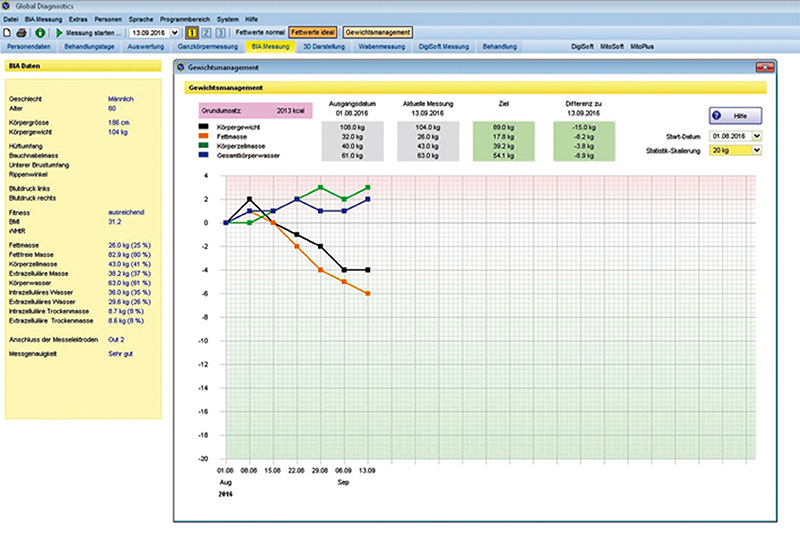Click the Fitness value ausreichend
This screenshot has height=548, width=800.
point(126,212)
